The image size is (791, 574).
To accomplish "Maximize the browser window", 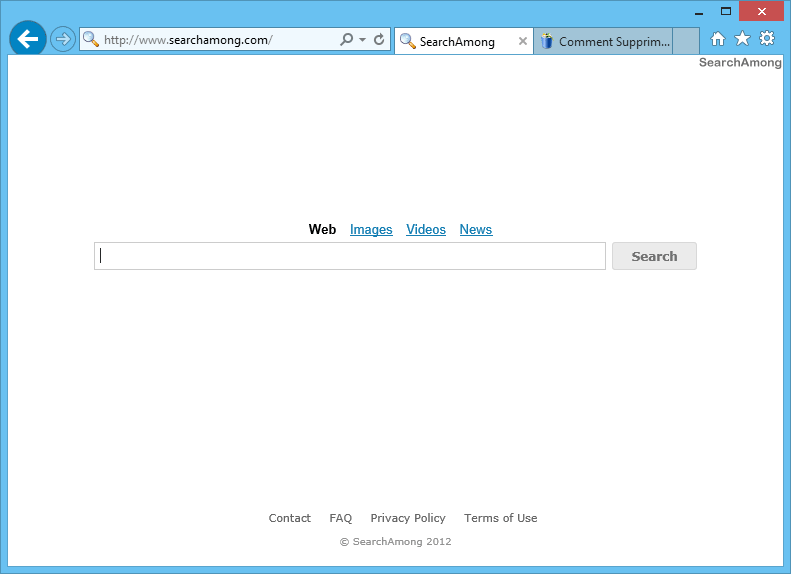I will [x=726, y=11].
